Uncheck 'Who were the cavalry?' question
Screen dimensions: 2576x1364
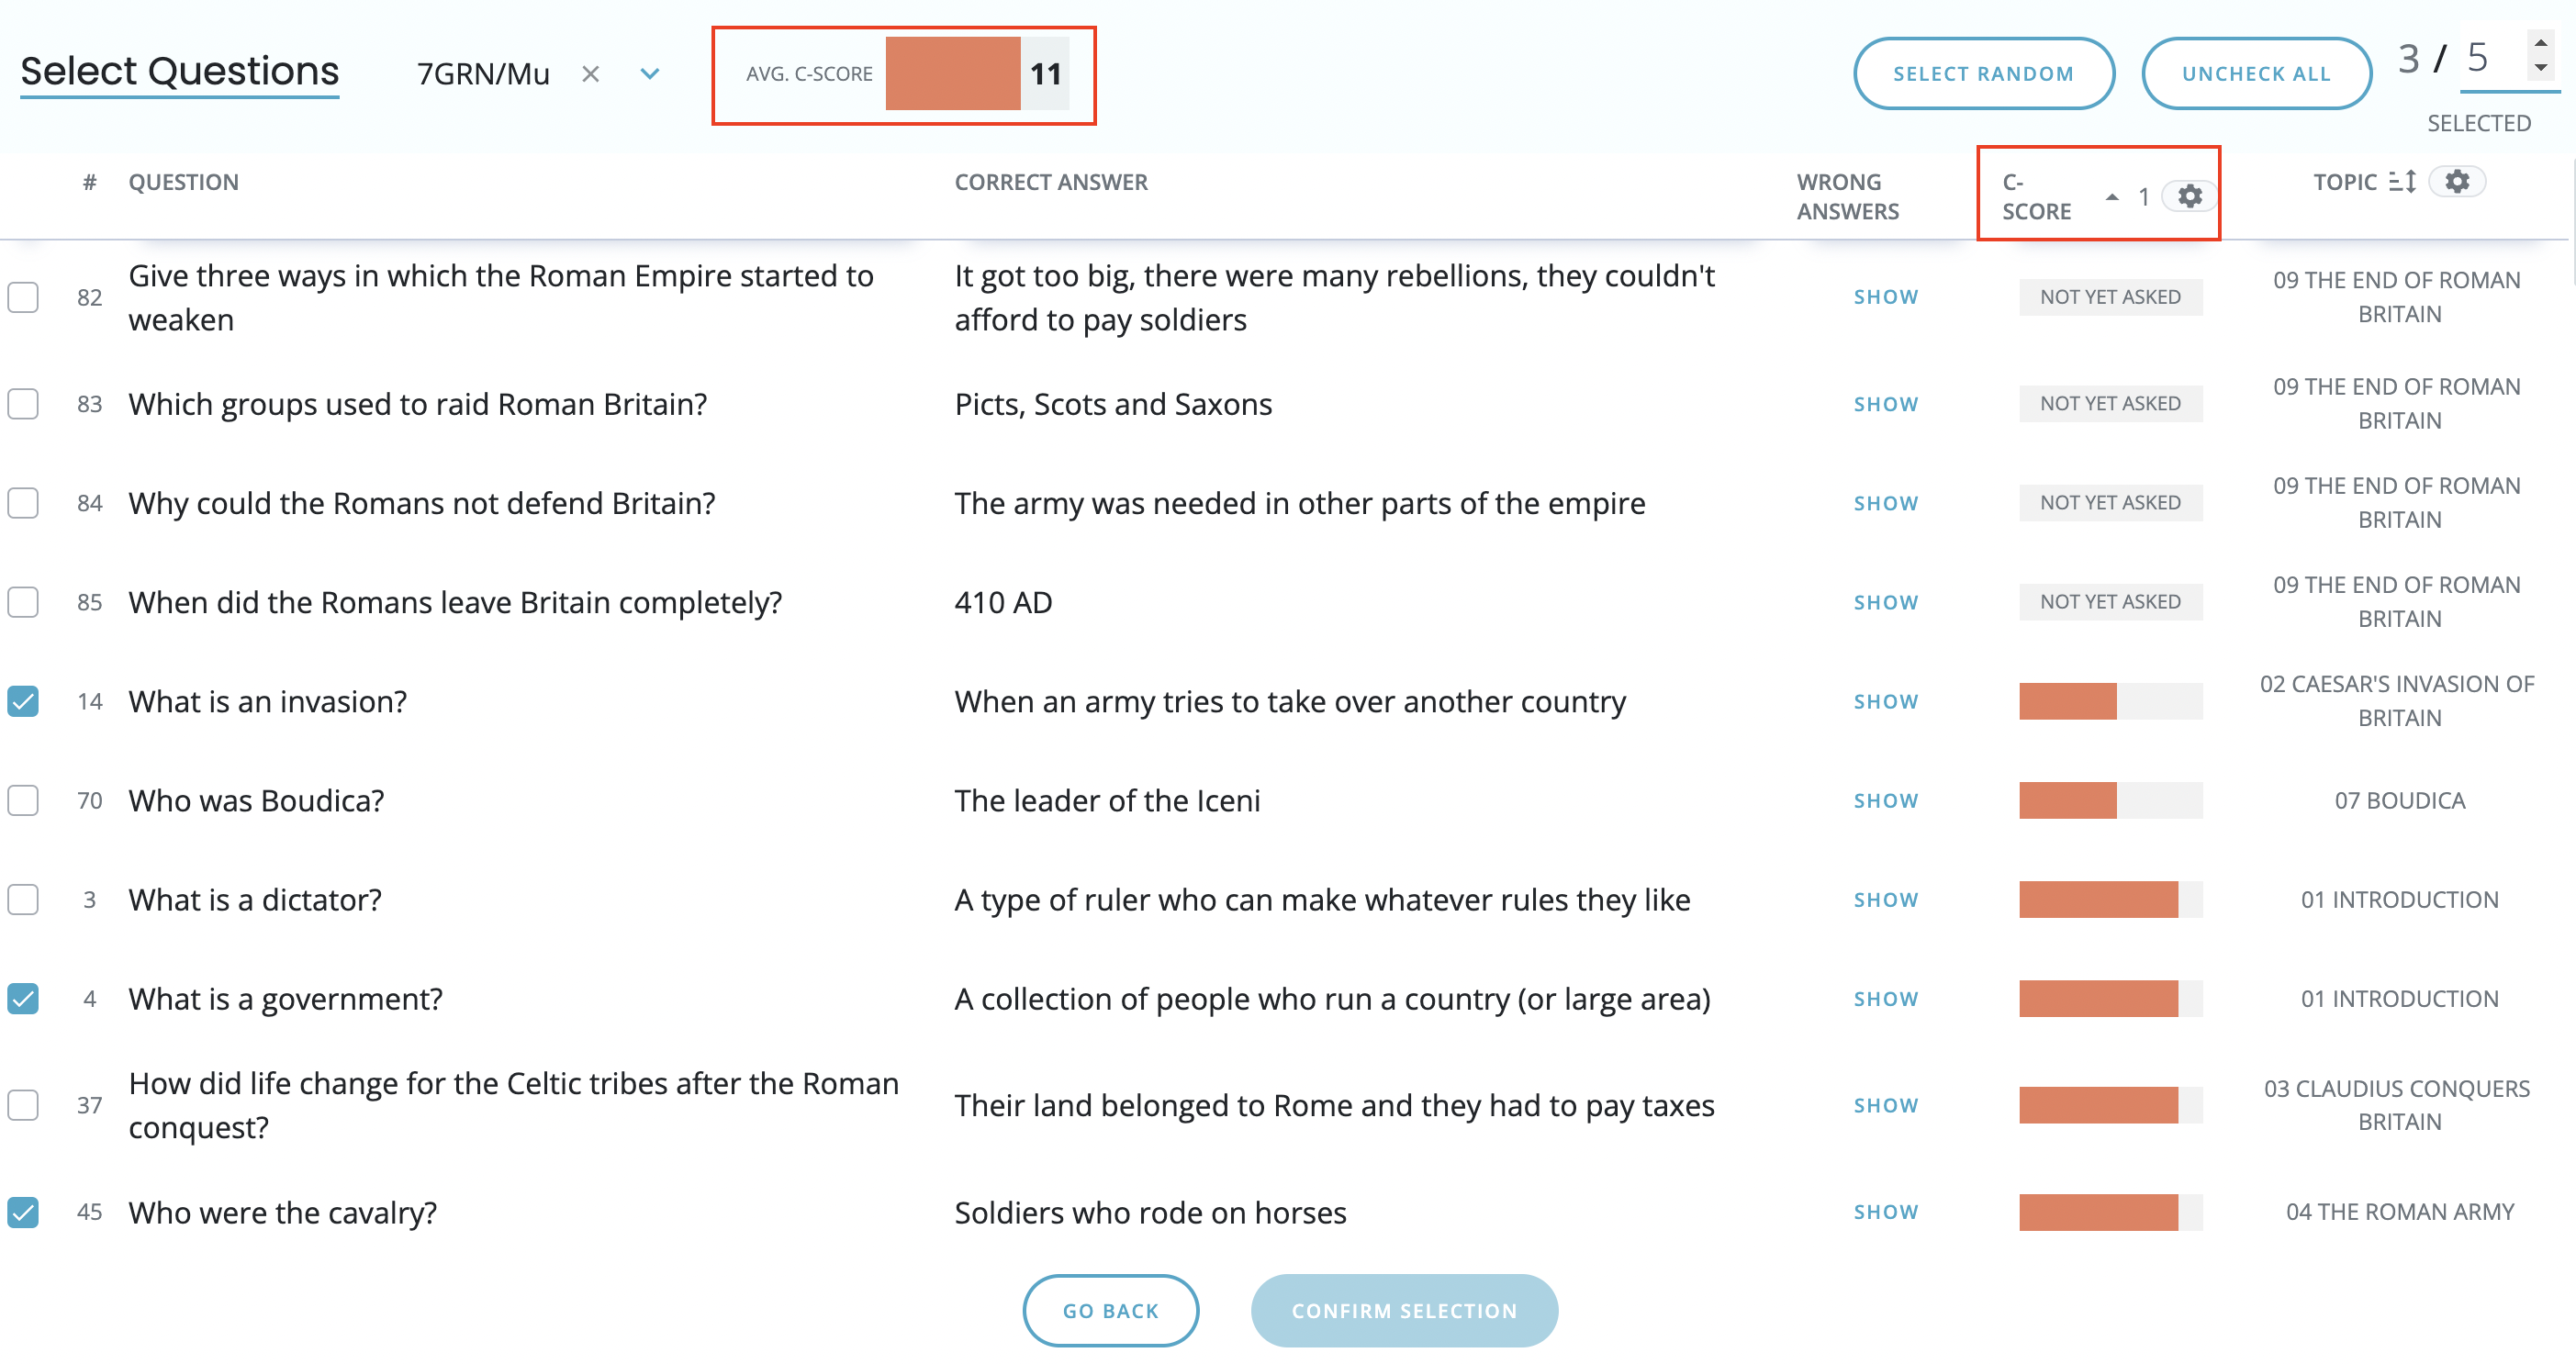23,1212
